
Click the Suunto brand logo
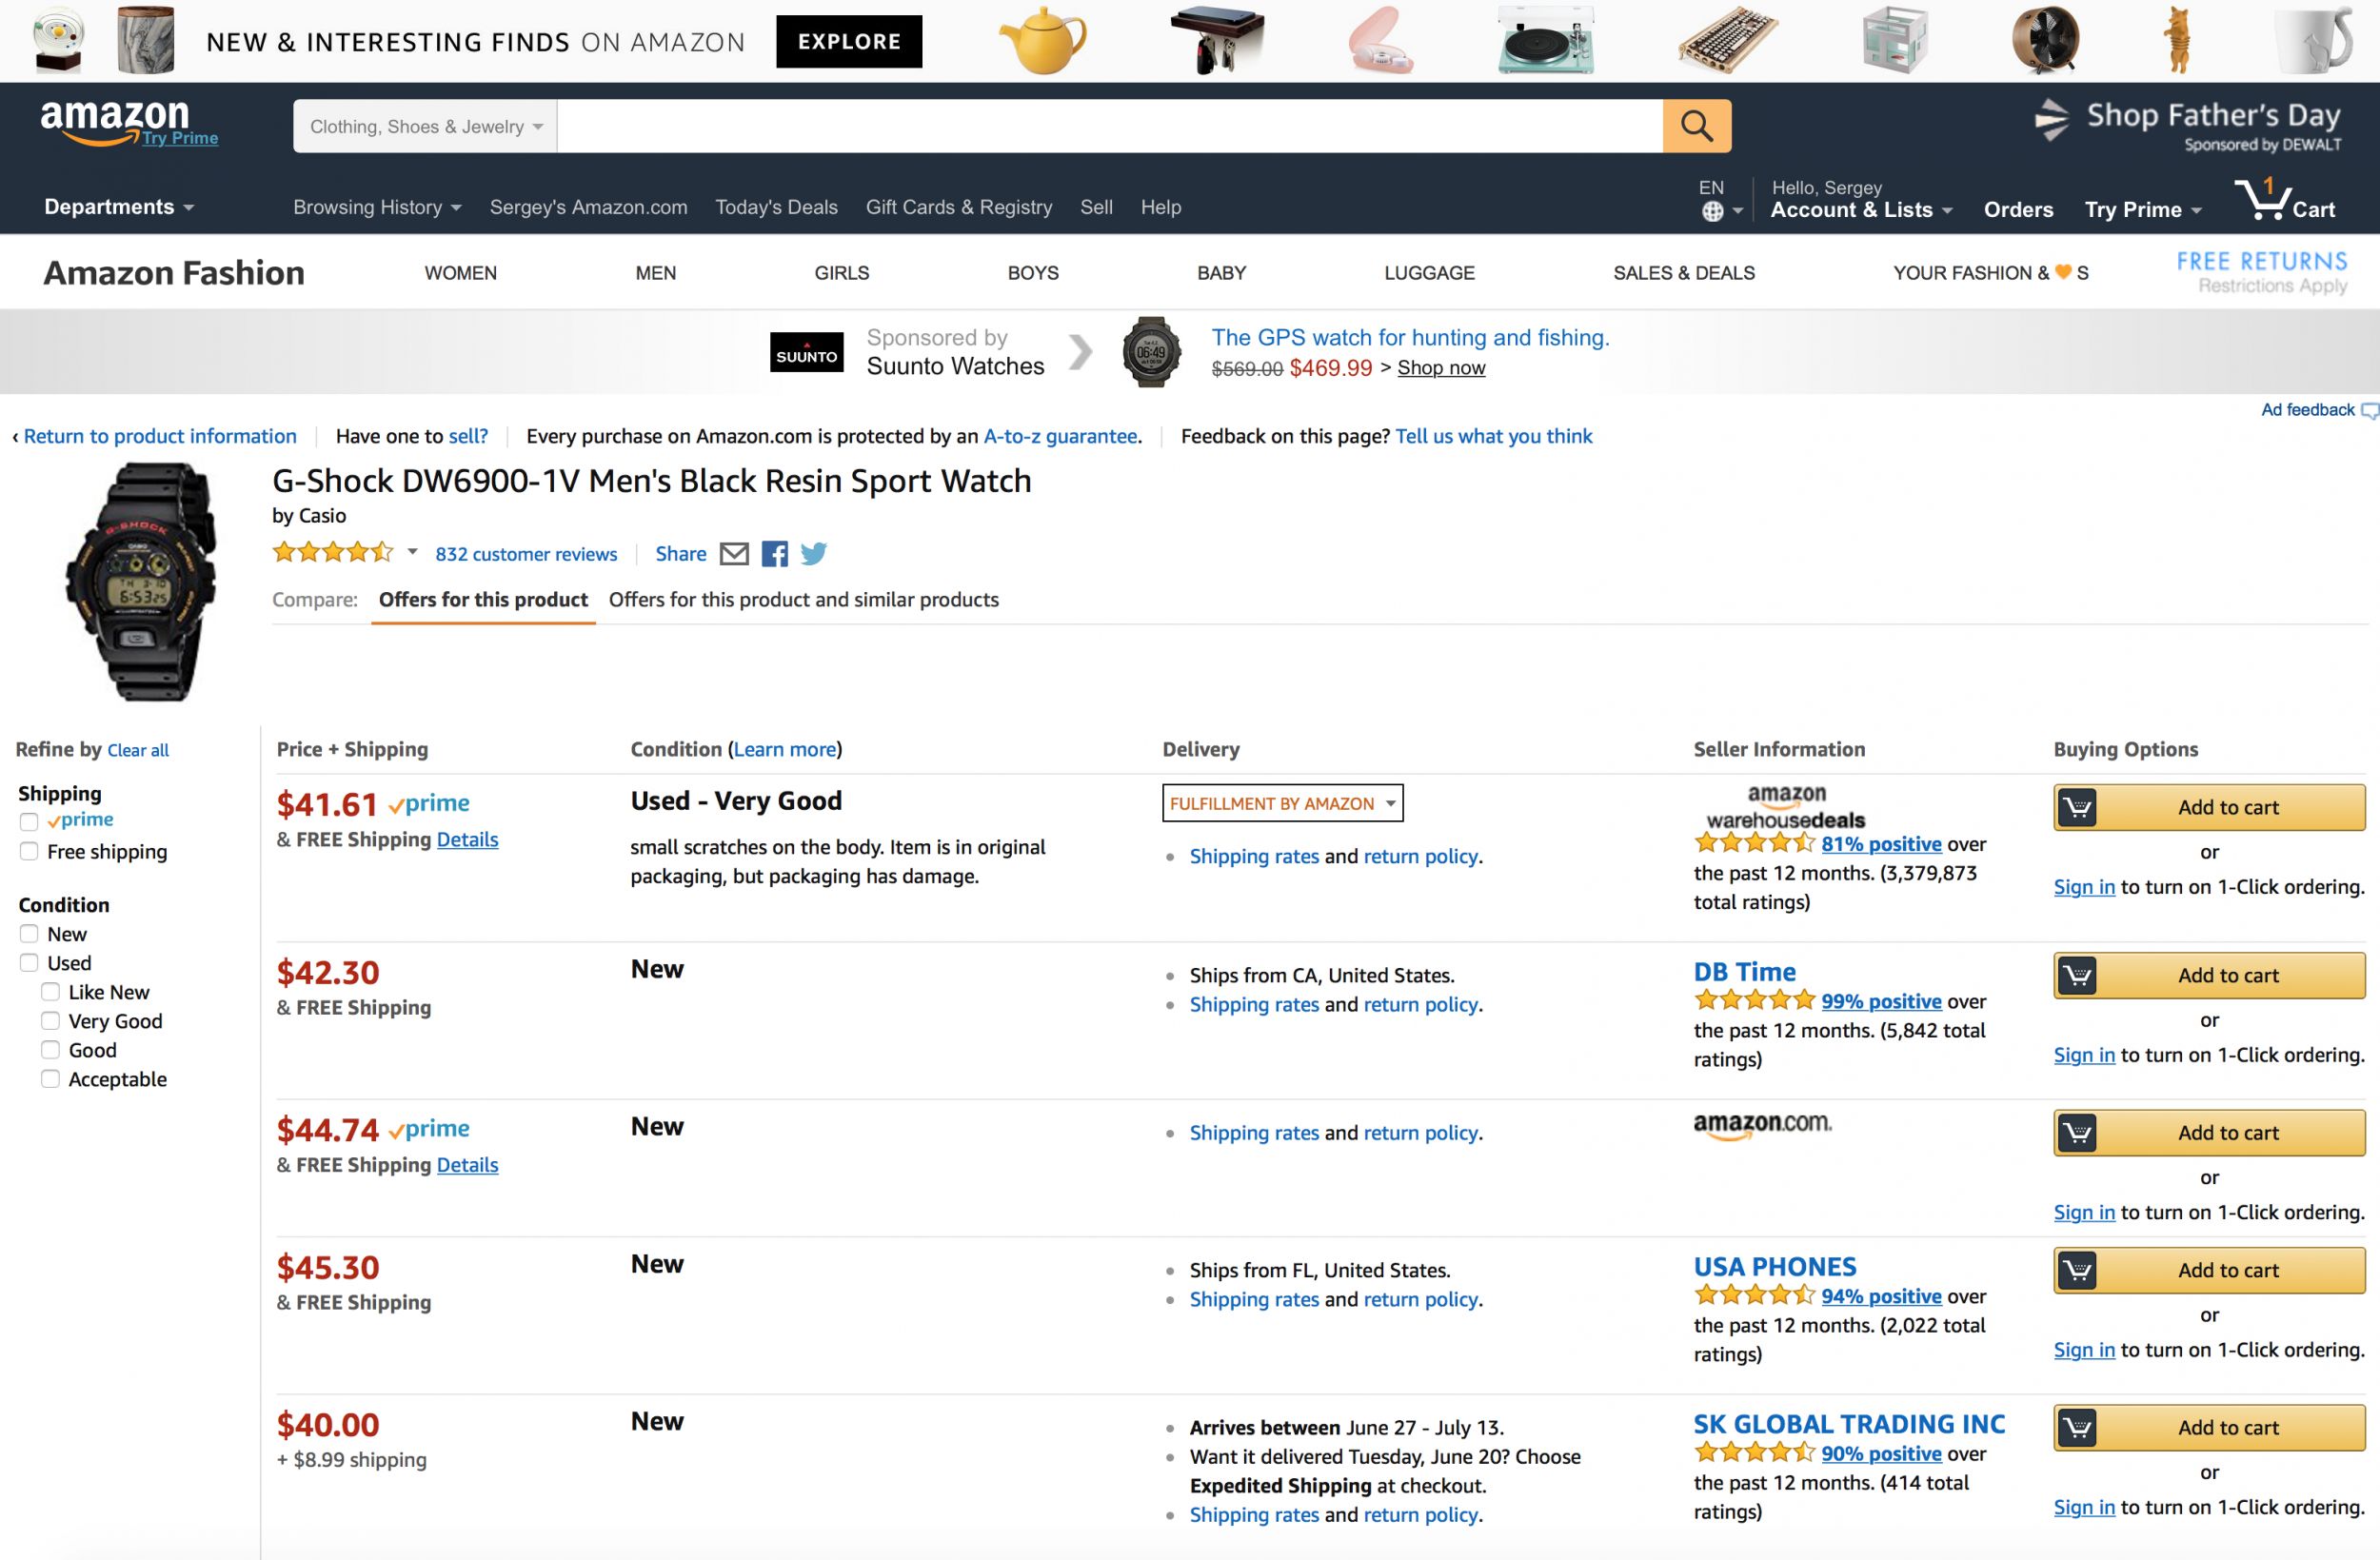coord(806,352)
